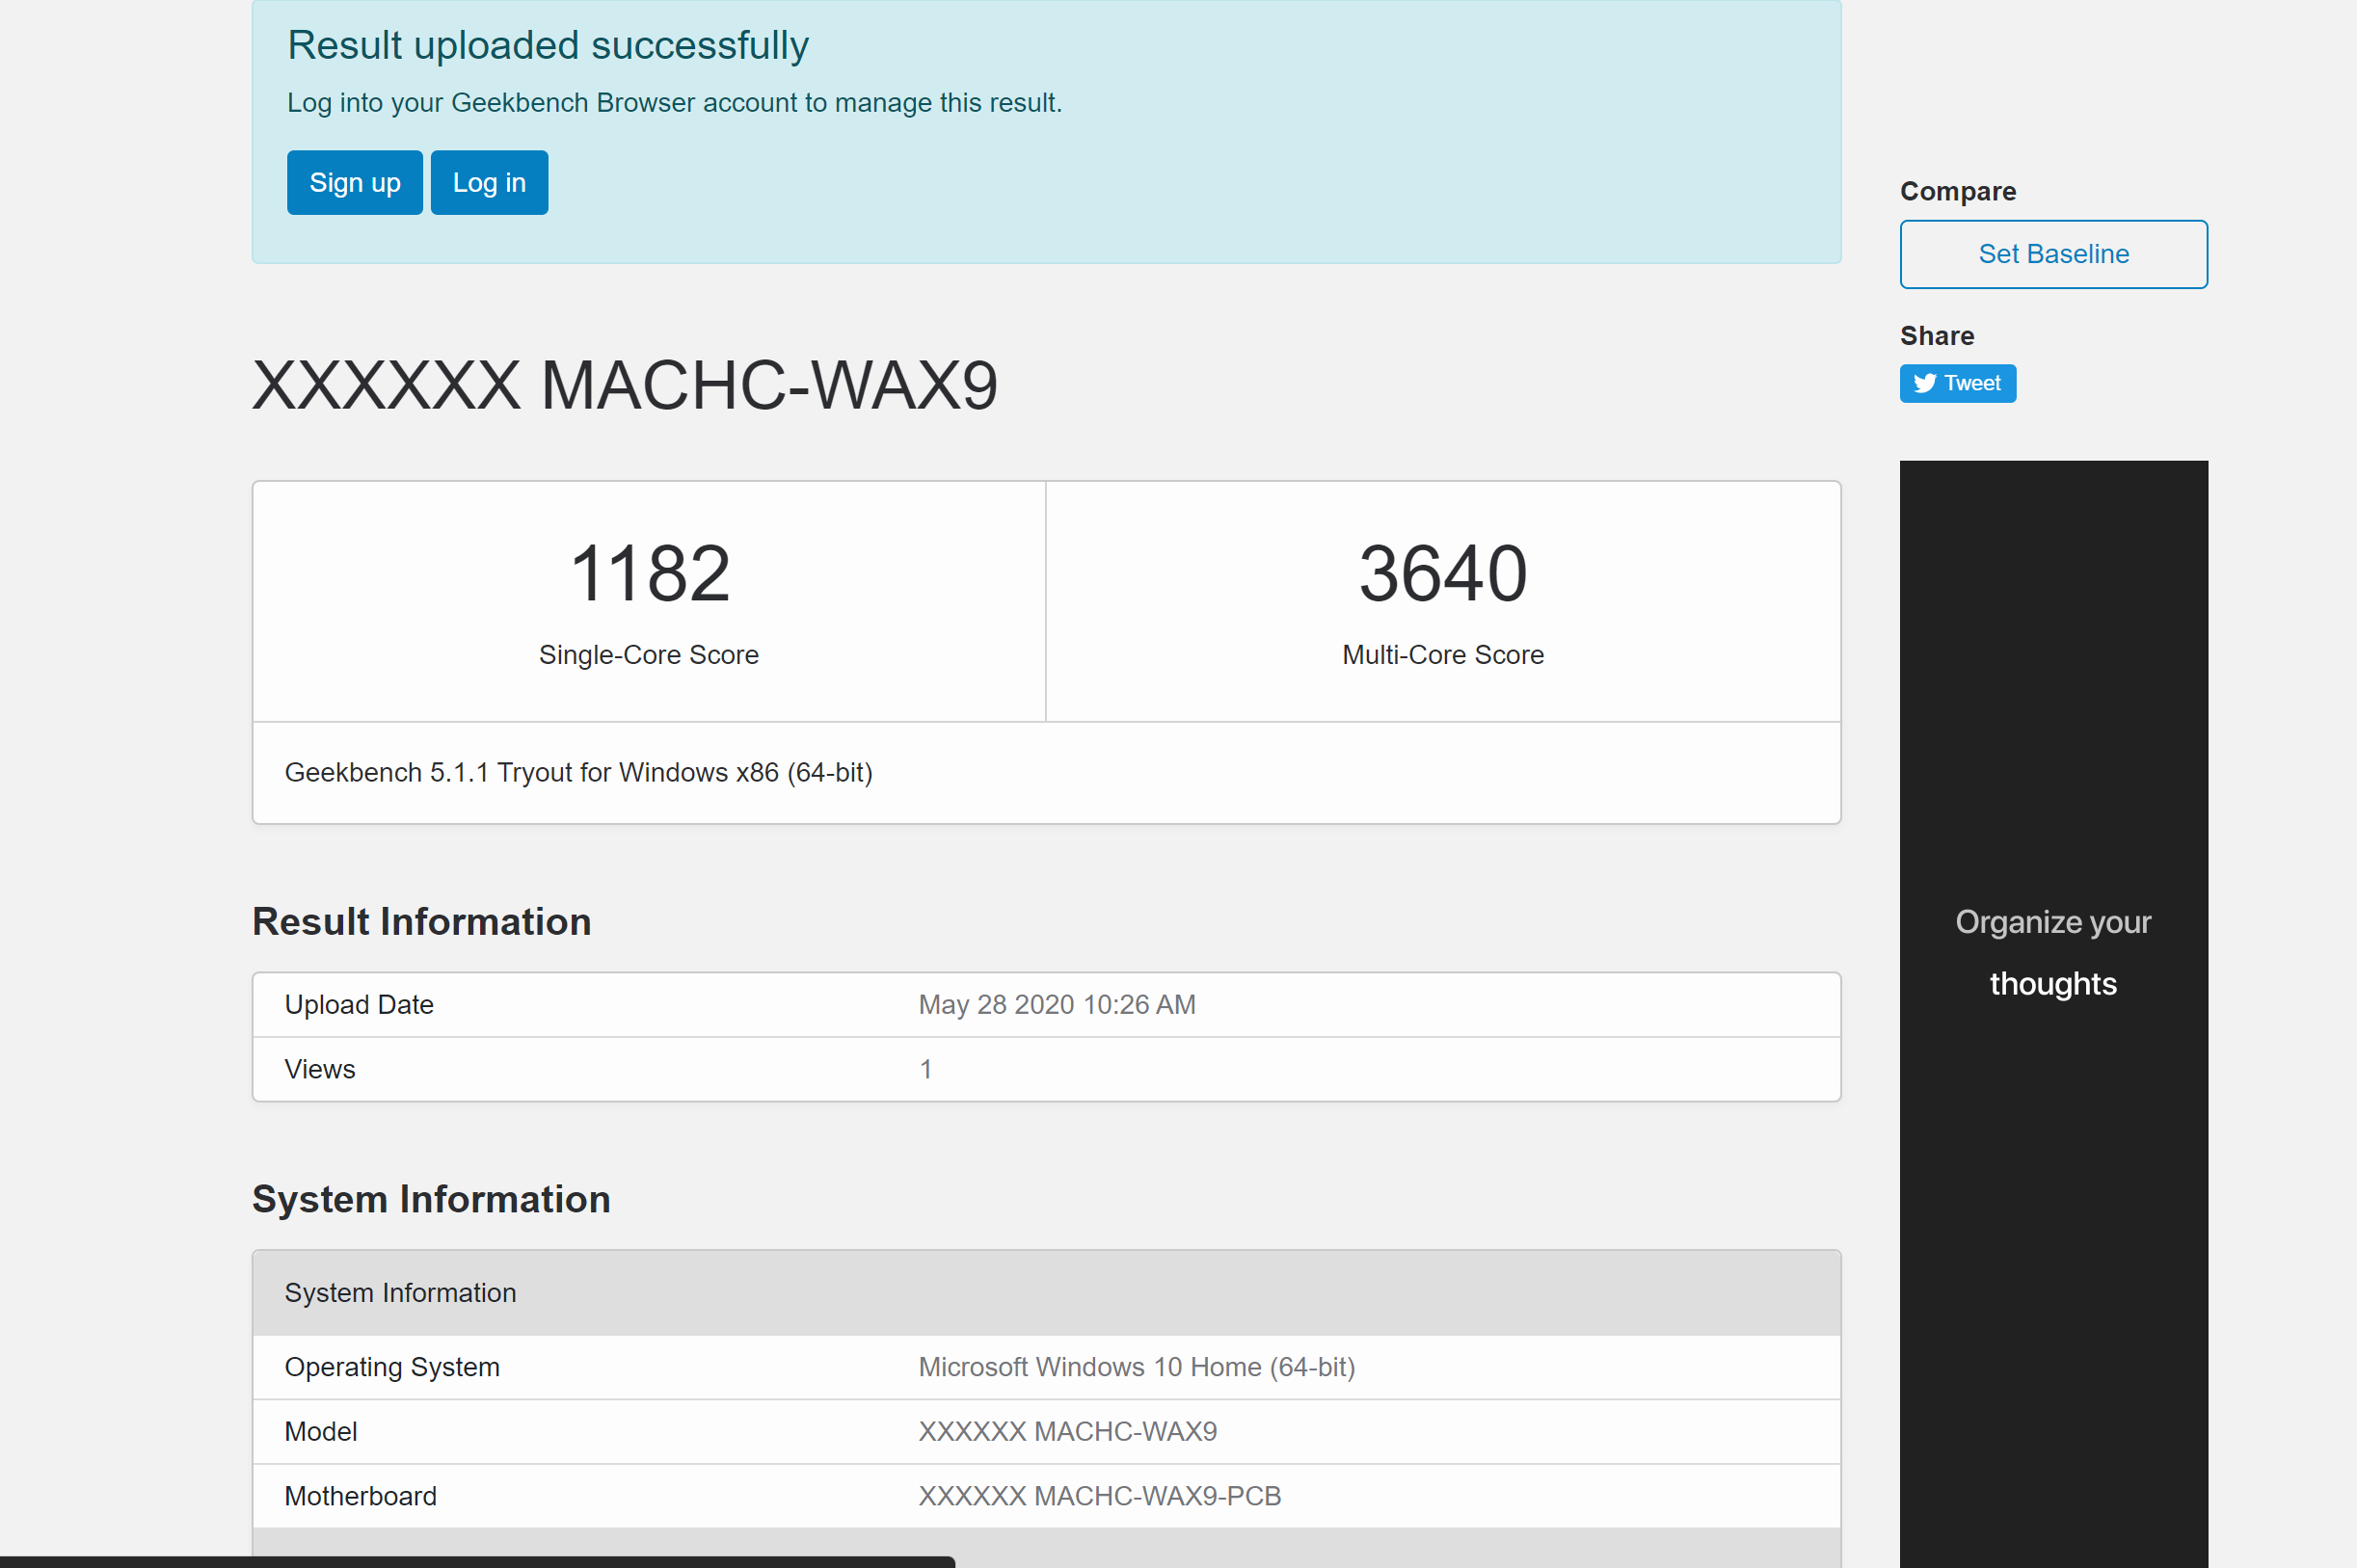
Task: Click the large System Information section heading
Action: point(431,1199)
